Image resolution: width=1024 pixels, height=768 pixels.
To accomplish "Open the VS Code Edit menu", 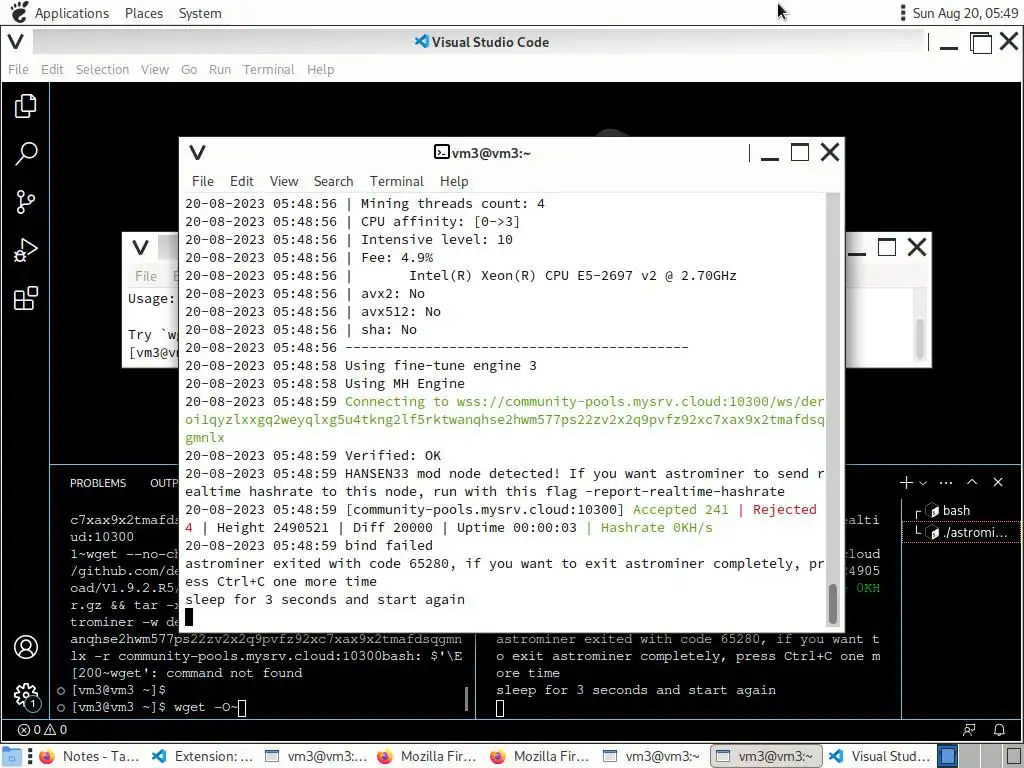I will tap(52, 69).
